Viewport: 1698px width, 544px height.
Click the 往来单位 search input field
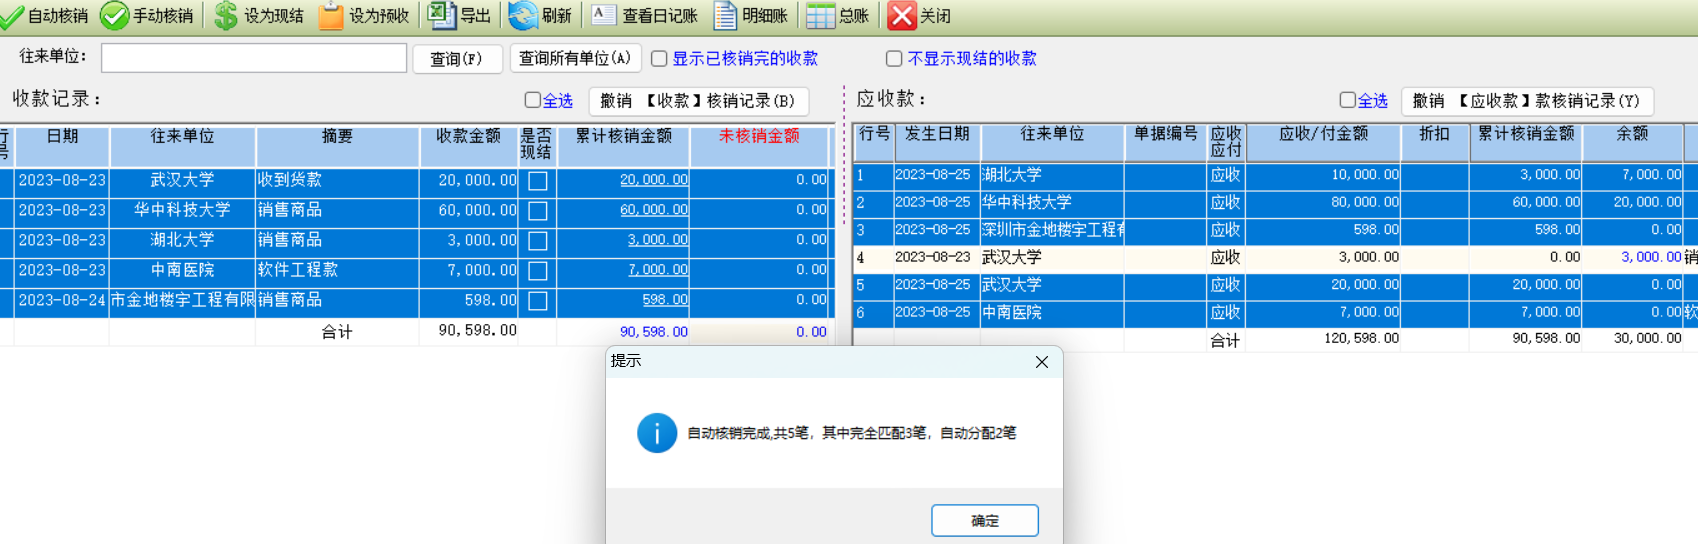coord(254,58)
